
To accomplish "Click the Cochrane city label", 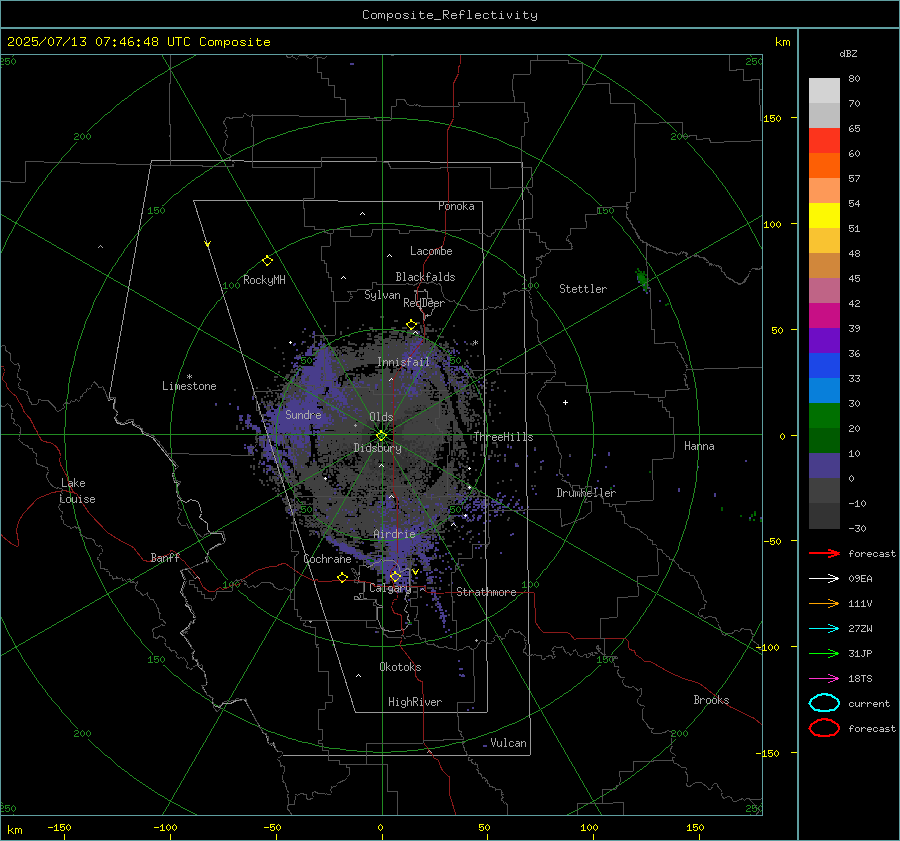I will point(327,559).
